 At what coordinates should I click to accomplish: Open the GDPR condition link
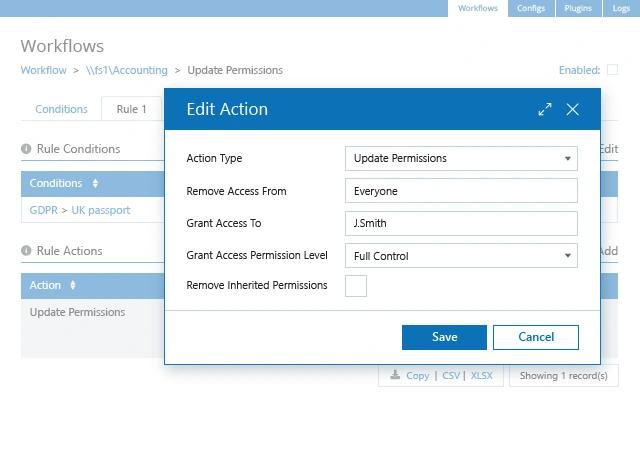[x=44, y=210]
